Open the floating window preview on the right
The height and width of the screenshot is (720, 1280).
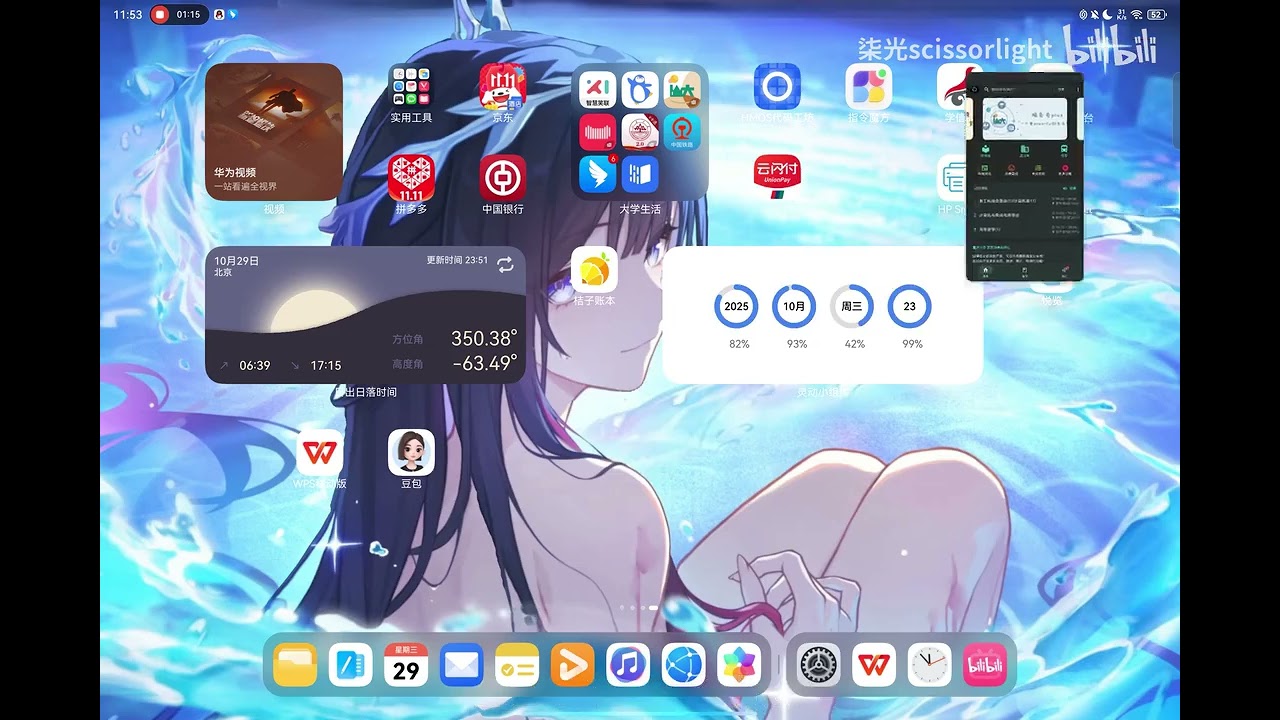click(x=1025, y=177)
